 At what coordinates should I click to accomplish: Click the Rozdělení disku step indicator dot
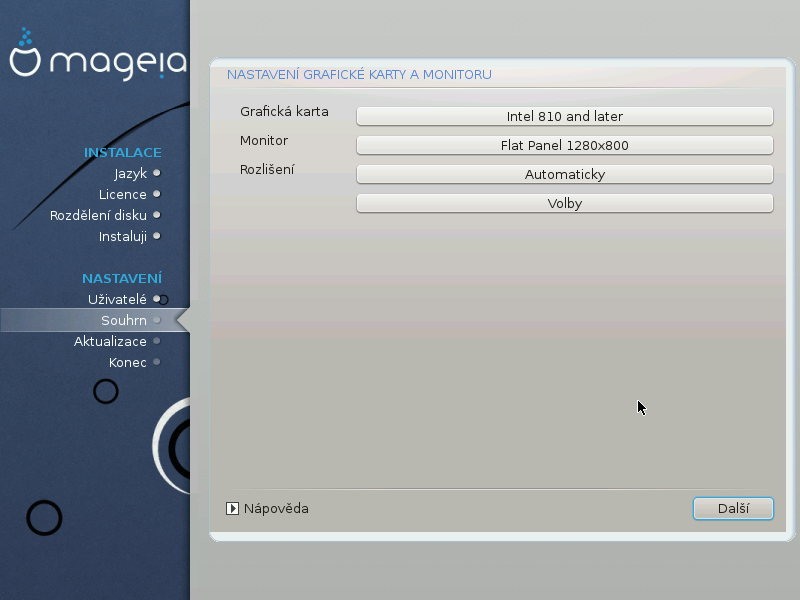[x=156, y=215]
